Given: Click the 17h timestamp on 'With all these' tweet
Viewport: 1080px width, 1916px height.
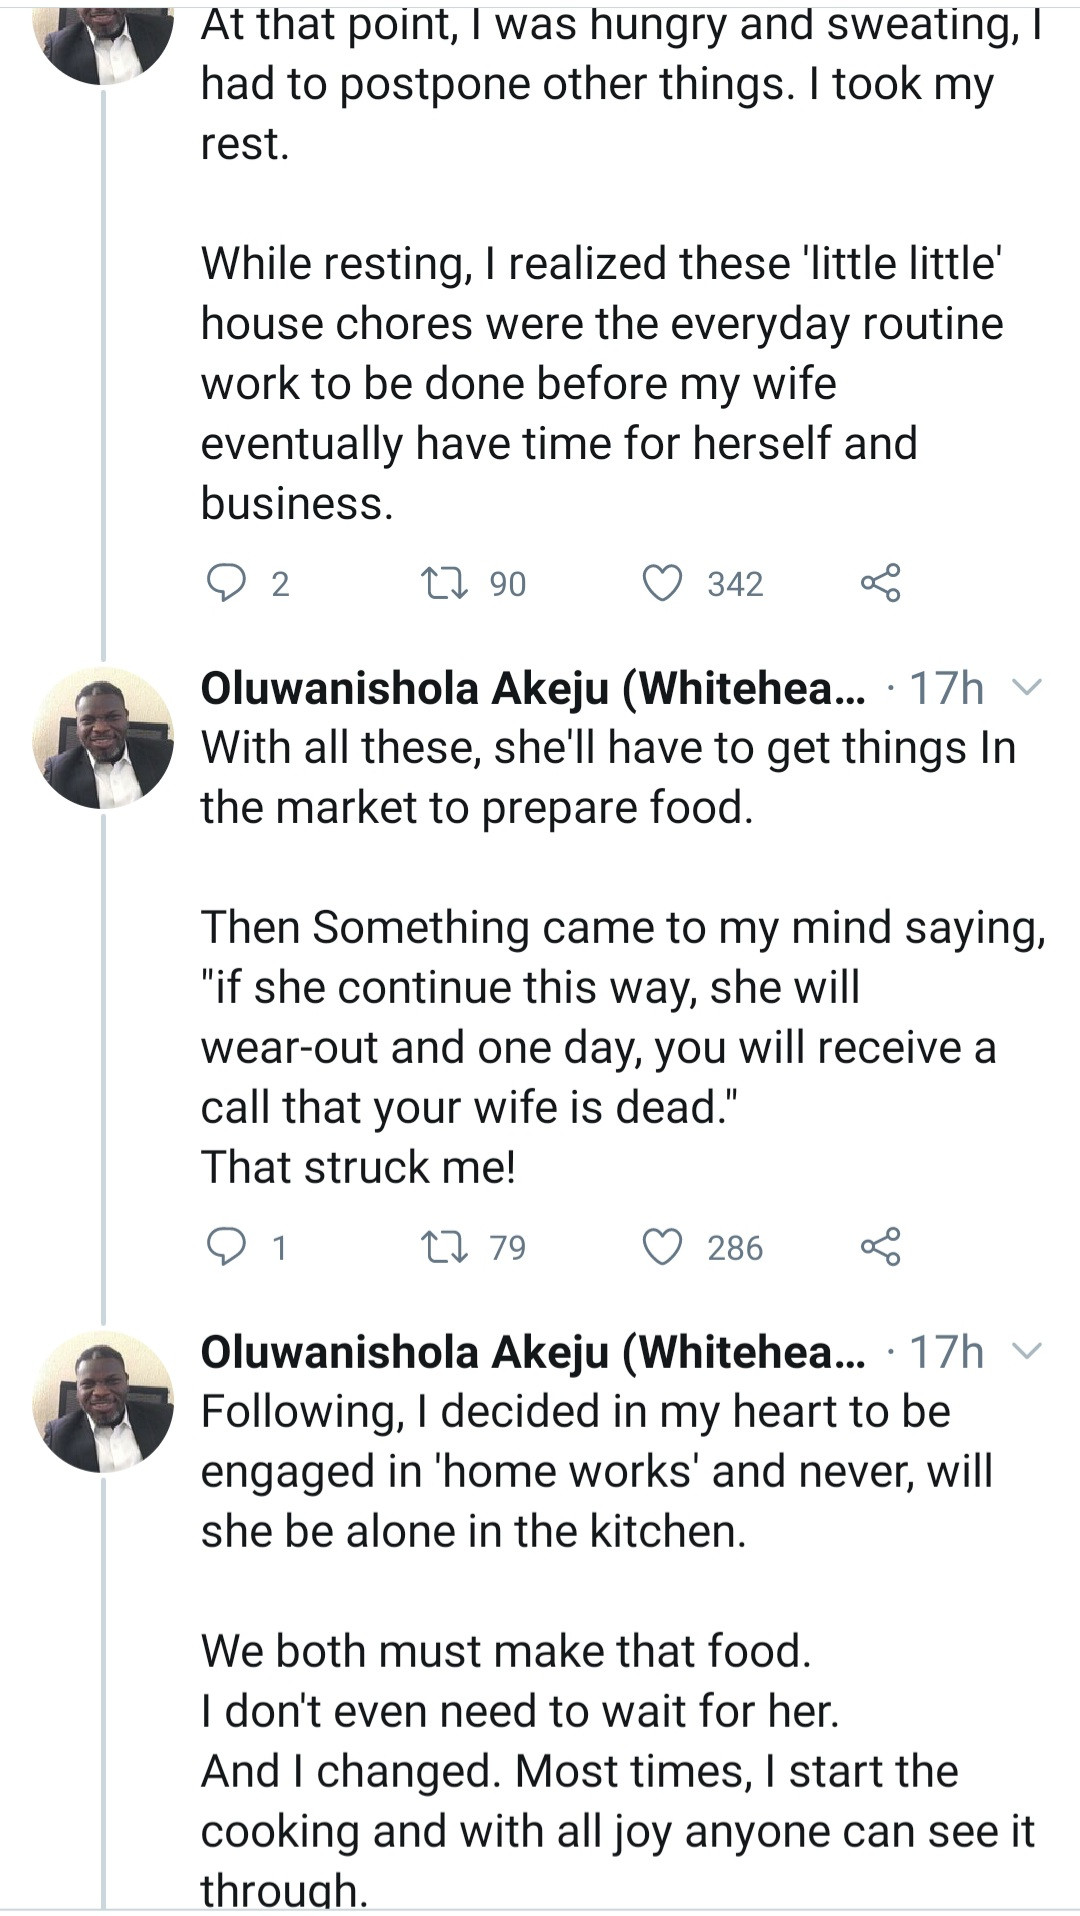Looking at the screenshot, I should point(946,688).
